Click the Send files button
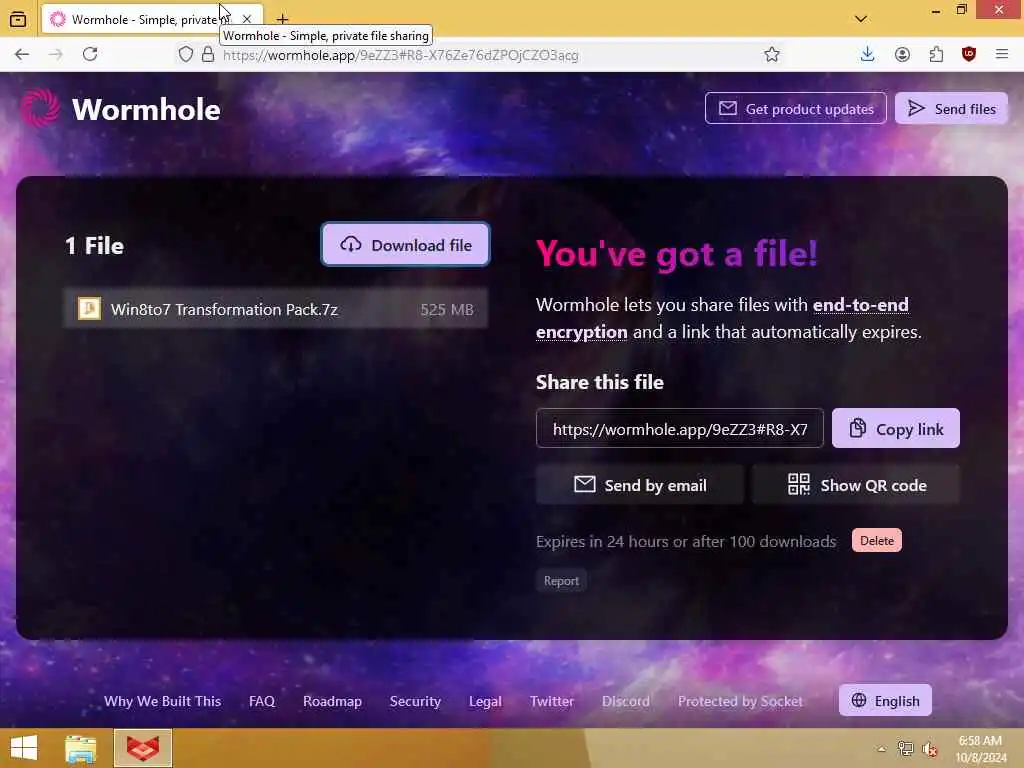The width and height of the screenshot is (1024, 768). 951,108
